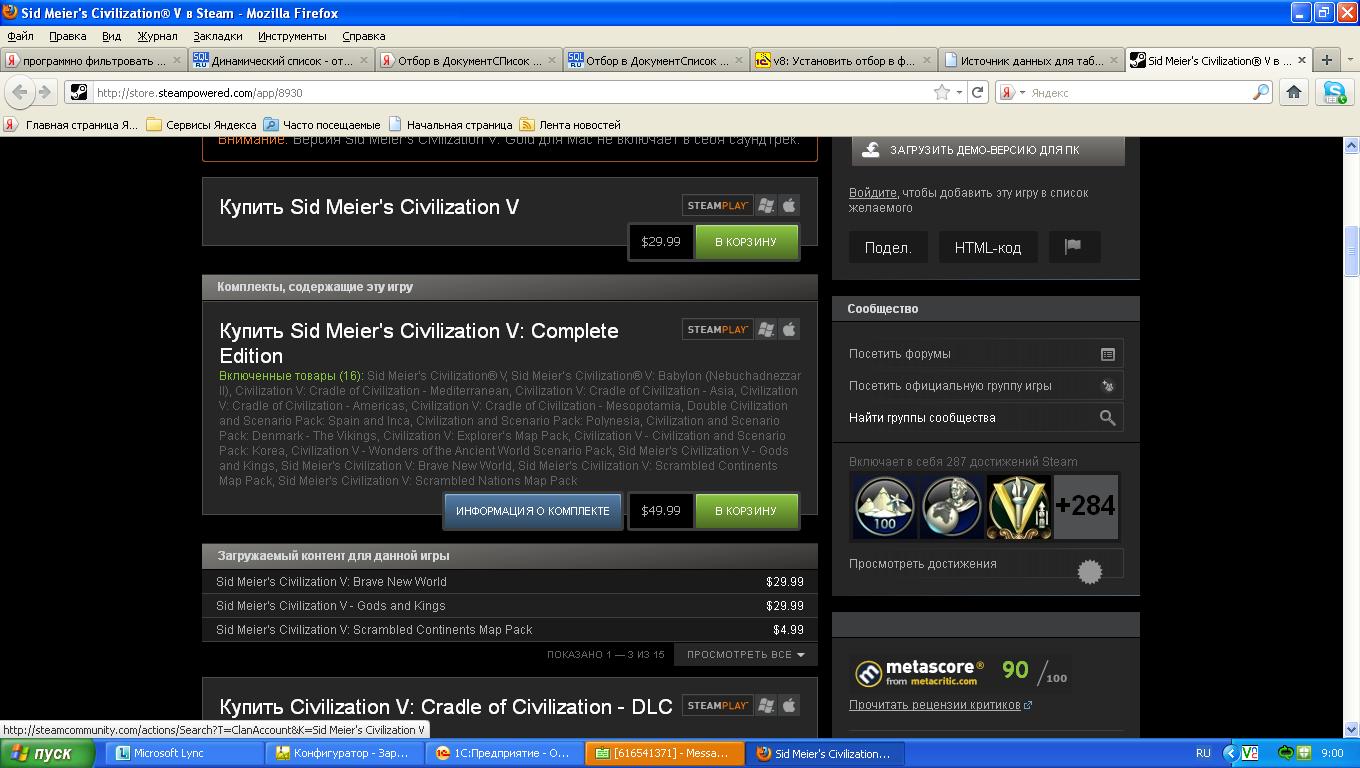Click in the Яндекс search field

pyautogui.click(x=1139, y=92)
